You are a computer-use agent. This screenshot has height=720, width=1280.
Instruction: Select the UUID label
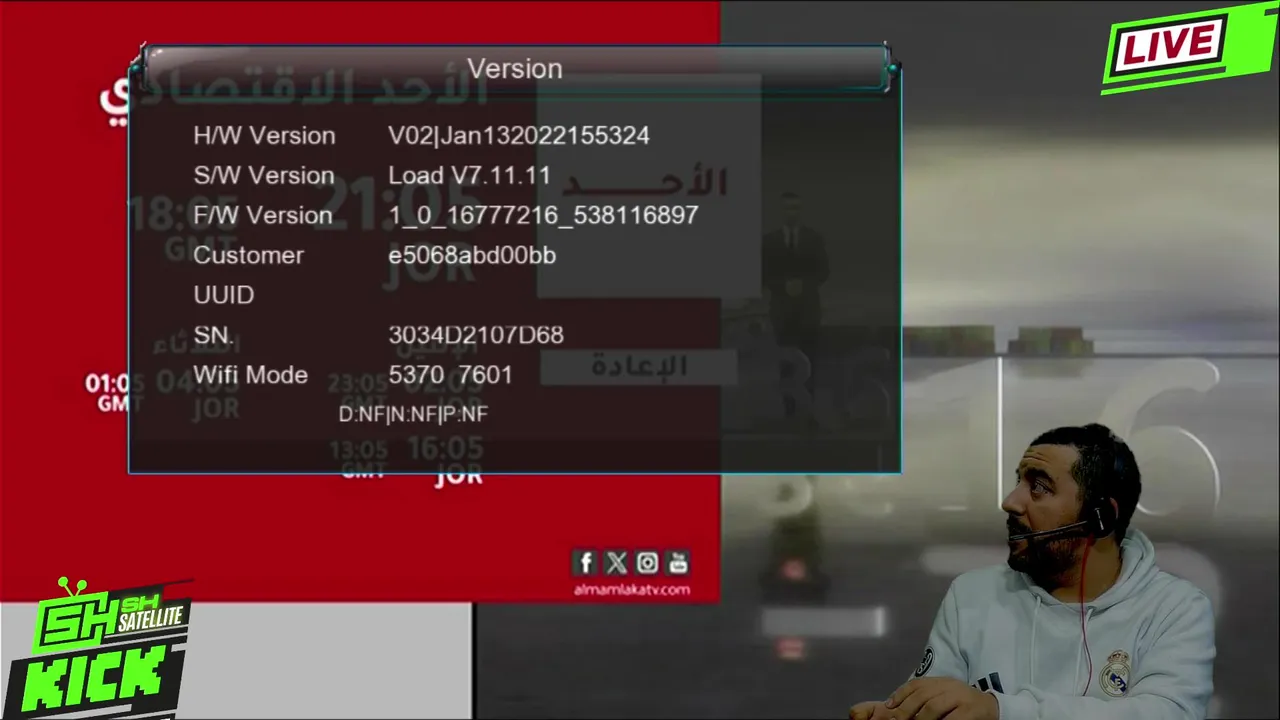coord(224,295)
